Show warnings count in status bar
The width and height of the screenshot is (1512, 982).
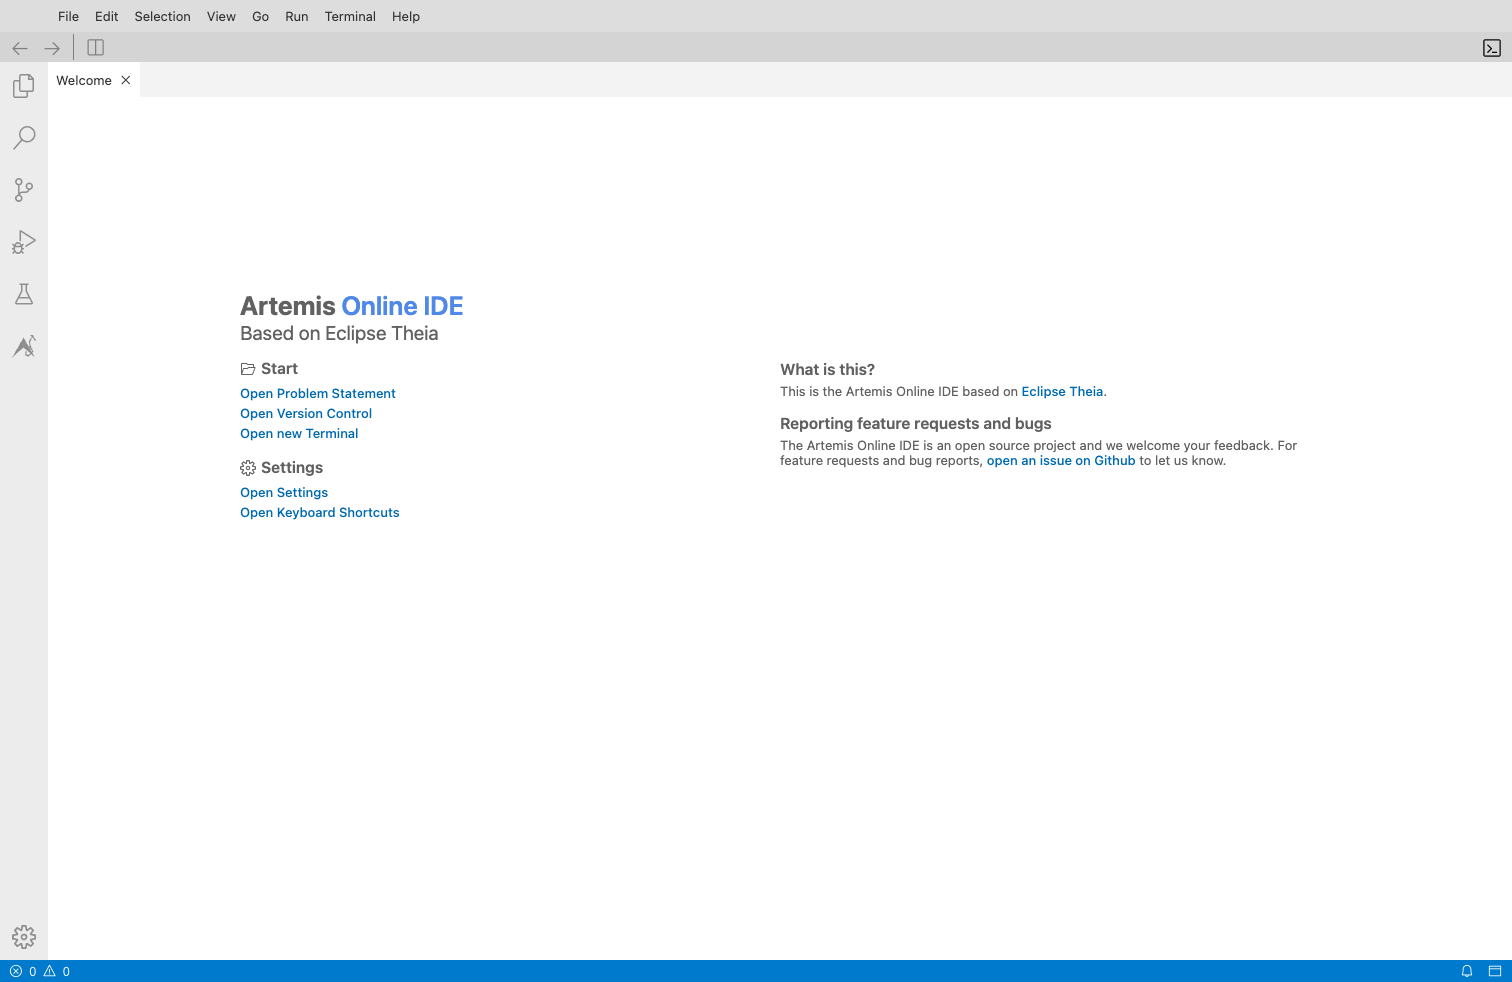point(57,971)
